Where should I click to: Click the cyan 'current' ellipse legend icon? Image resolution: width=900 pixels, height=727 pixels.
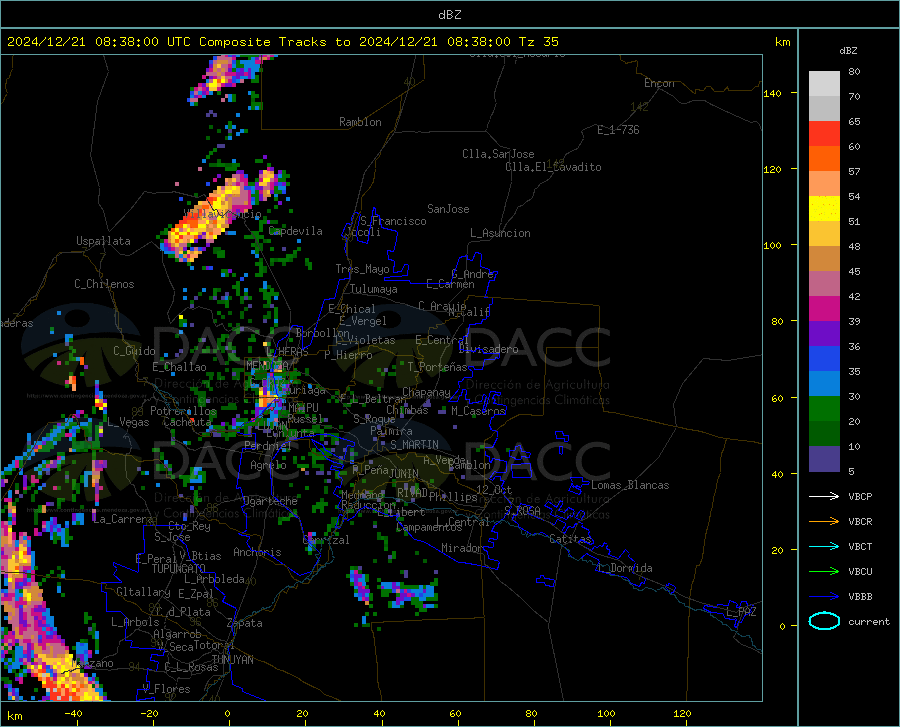click(824, 621)
